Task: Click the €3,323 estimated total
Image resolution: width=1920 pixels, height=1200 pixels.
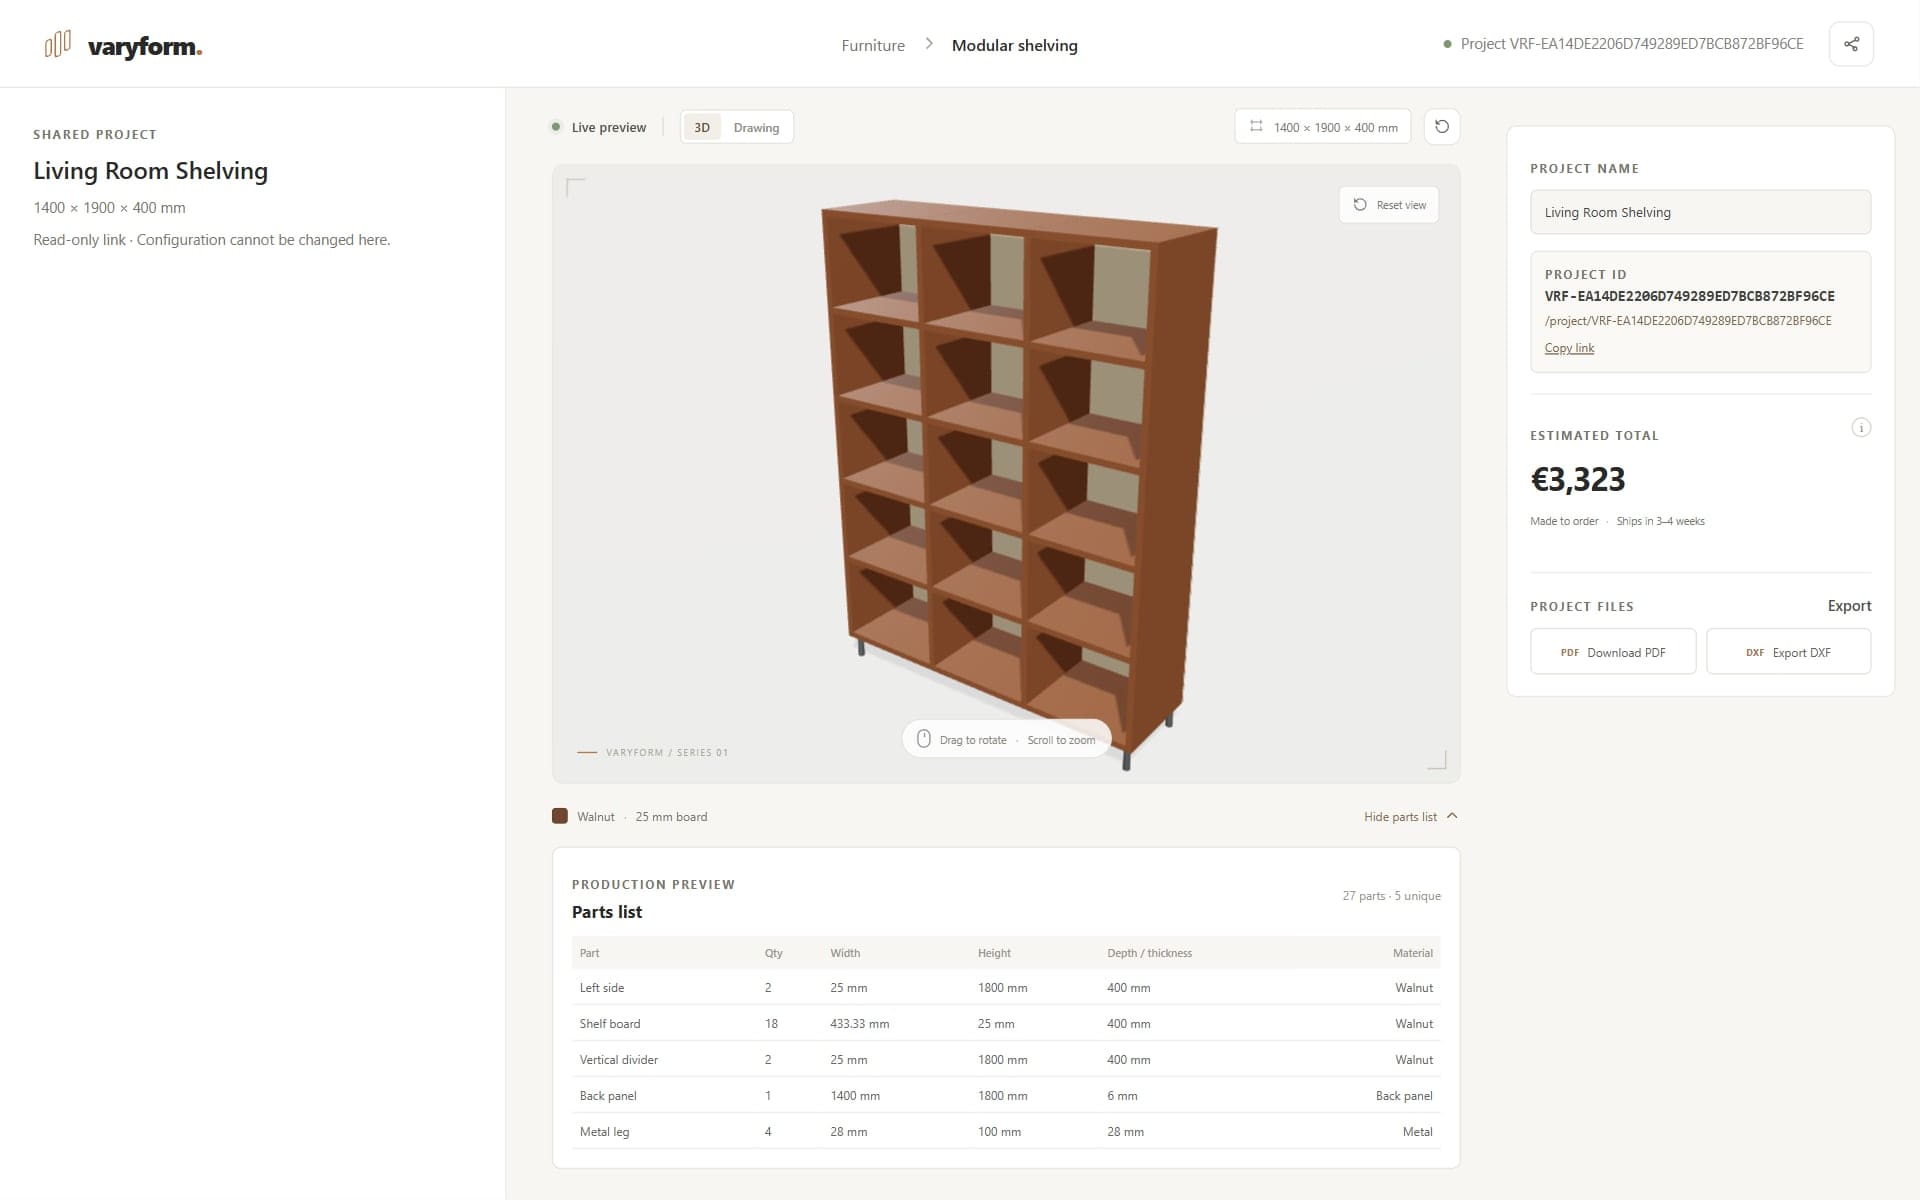Action: point(1578,479)
